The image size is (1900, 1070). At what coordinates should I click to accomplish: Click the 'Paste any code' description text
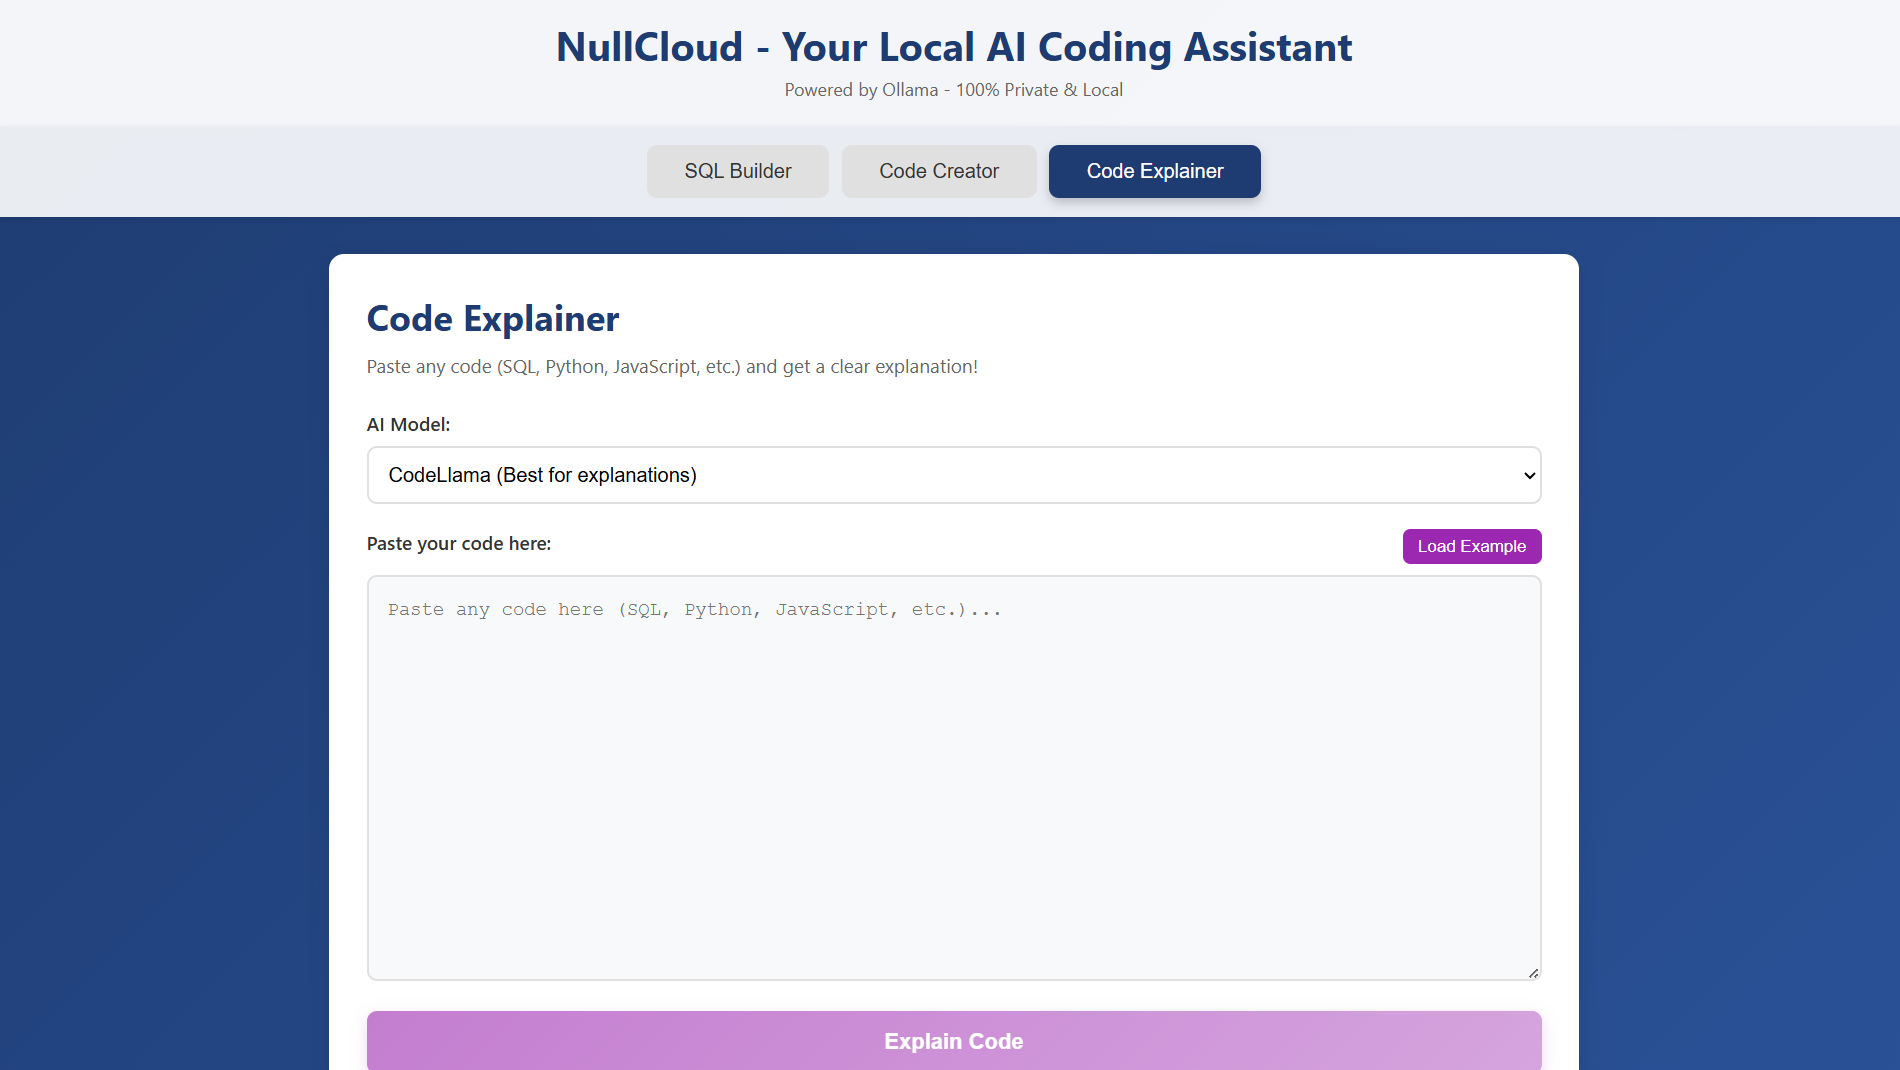[x=672, y=367]
